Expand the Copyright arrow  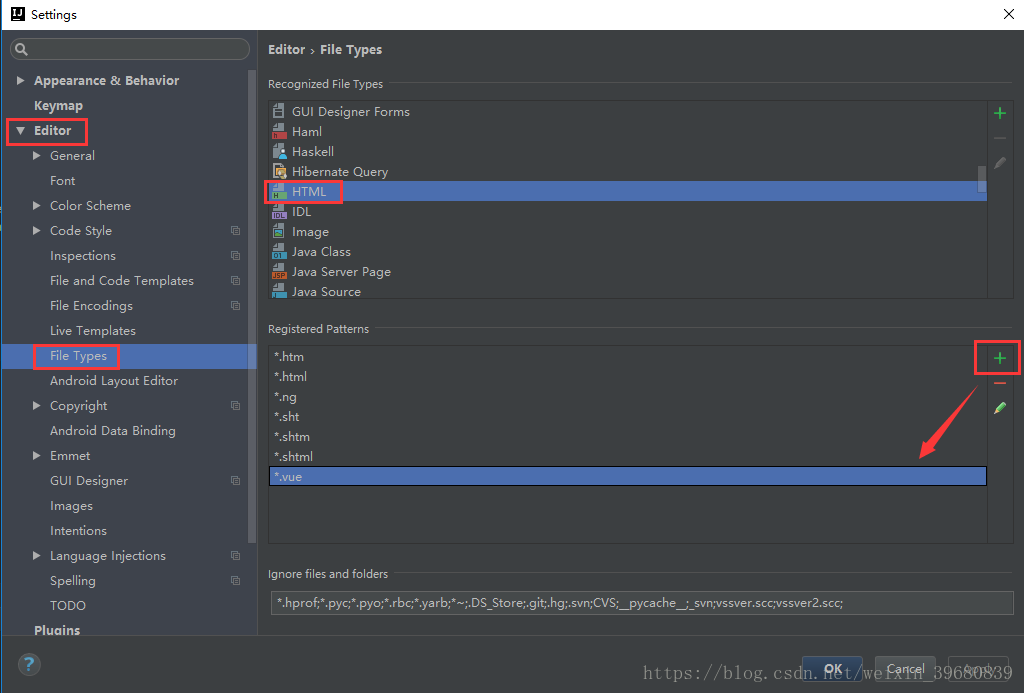pos(37,406)
